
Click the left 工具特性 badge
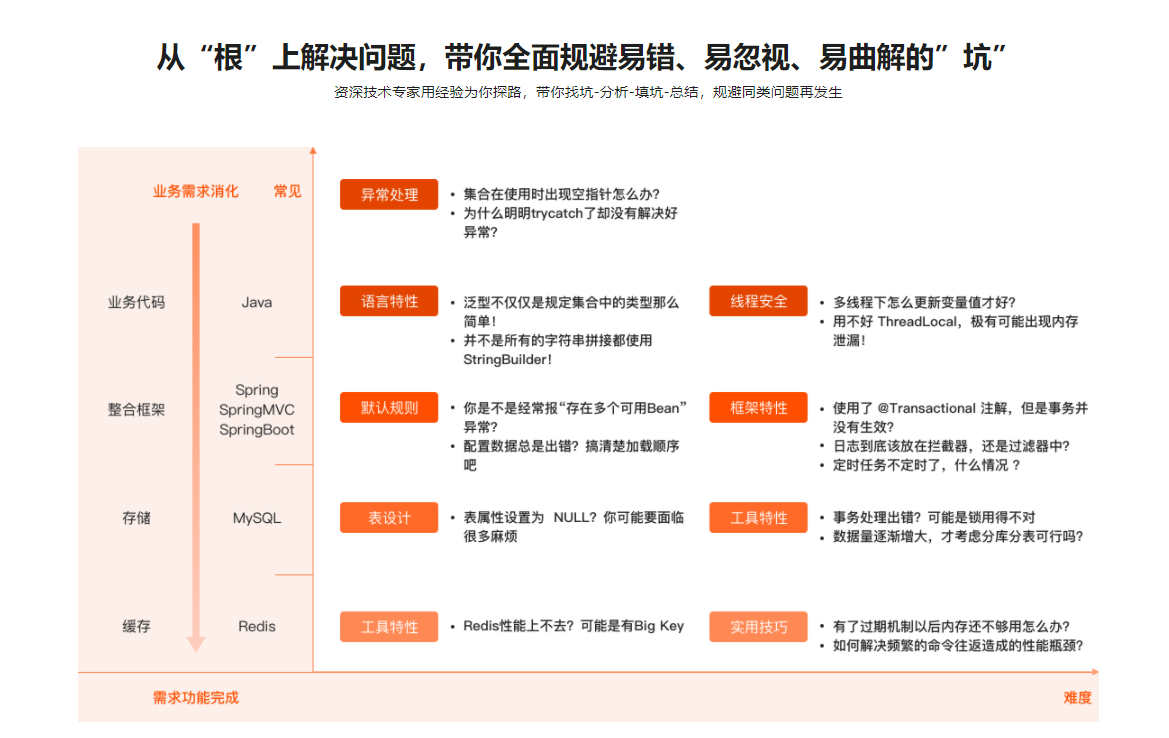pyautogui.click(x=388, y=626)
